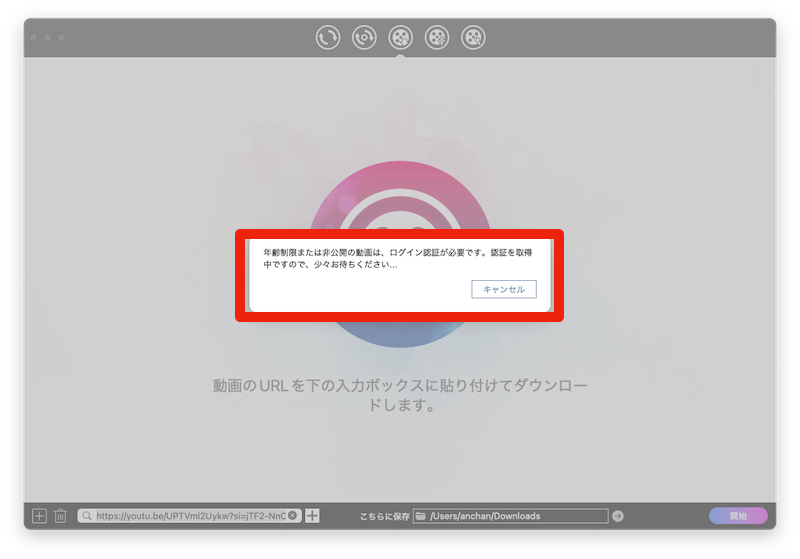This screenshot has width=800, height=559.
Task: Open the film reel tab with snowflake-like badge
Action: click(437, 37)
